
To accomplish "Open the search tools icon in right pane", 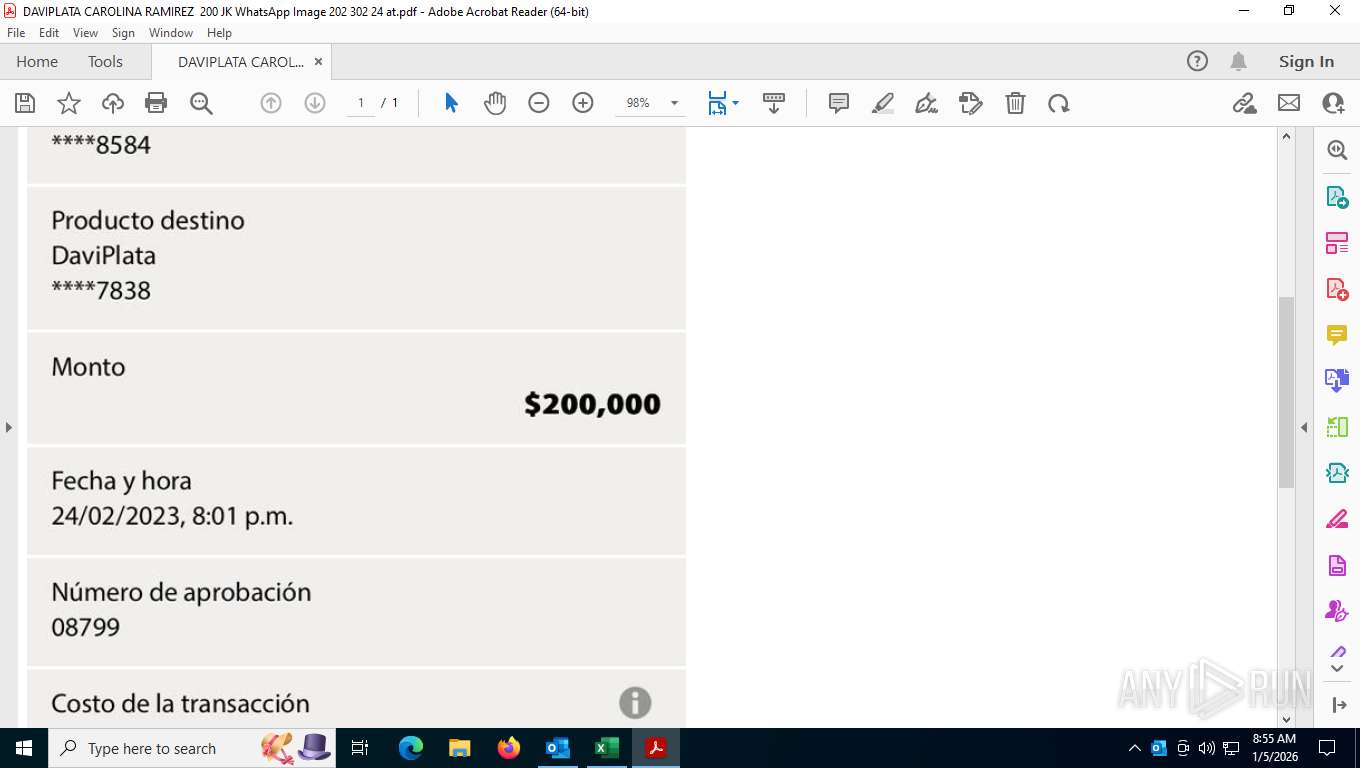I will 1337,150.
